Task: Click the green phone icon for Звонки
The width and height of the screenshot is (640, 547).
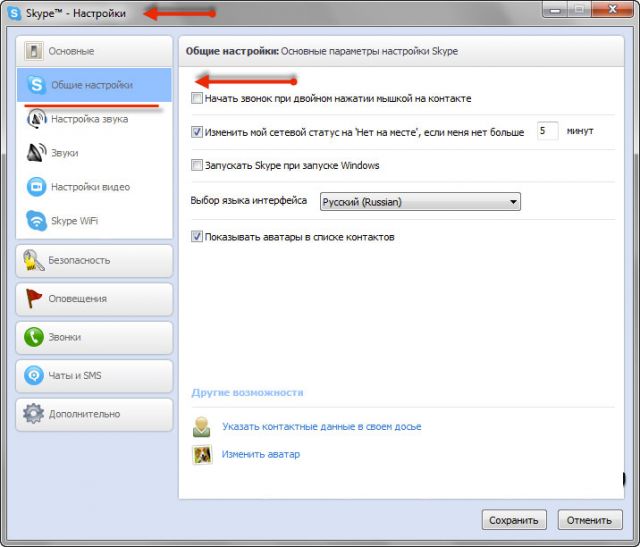Action: click(33, 337)
